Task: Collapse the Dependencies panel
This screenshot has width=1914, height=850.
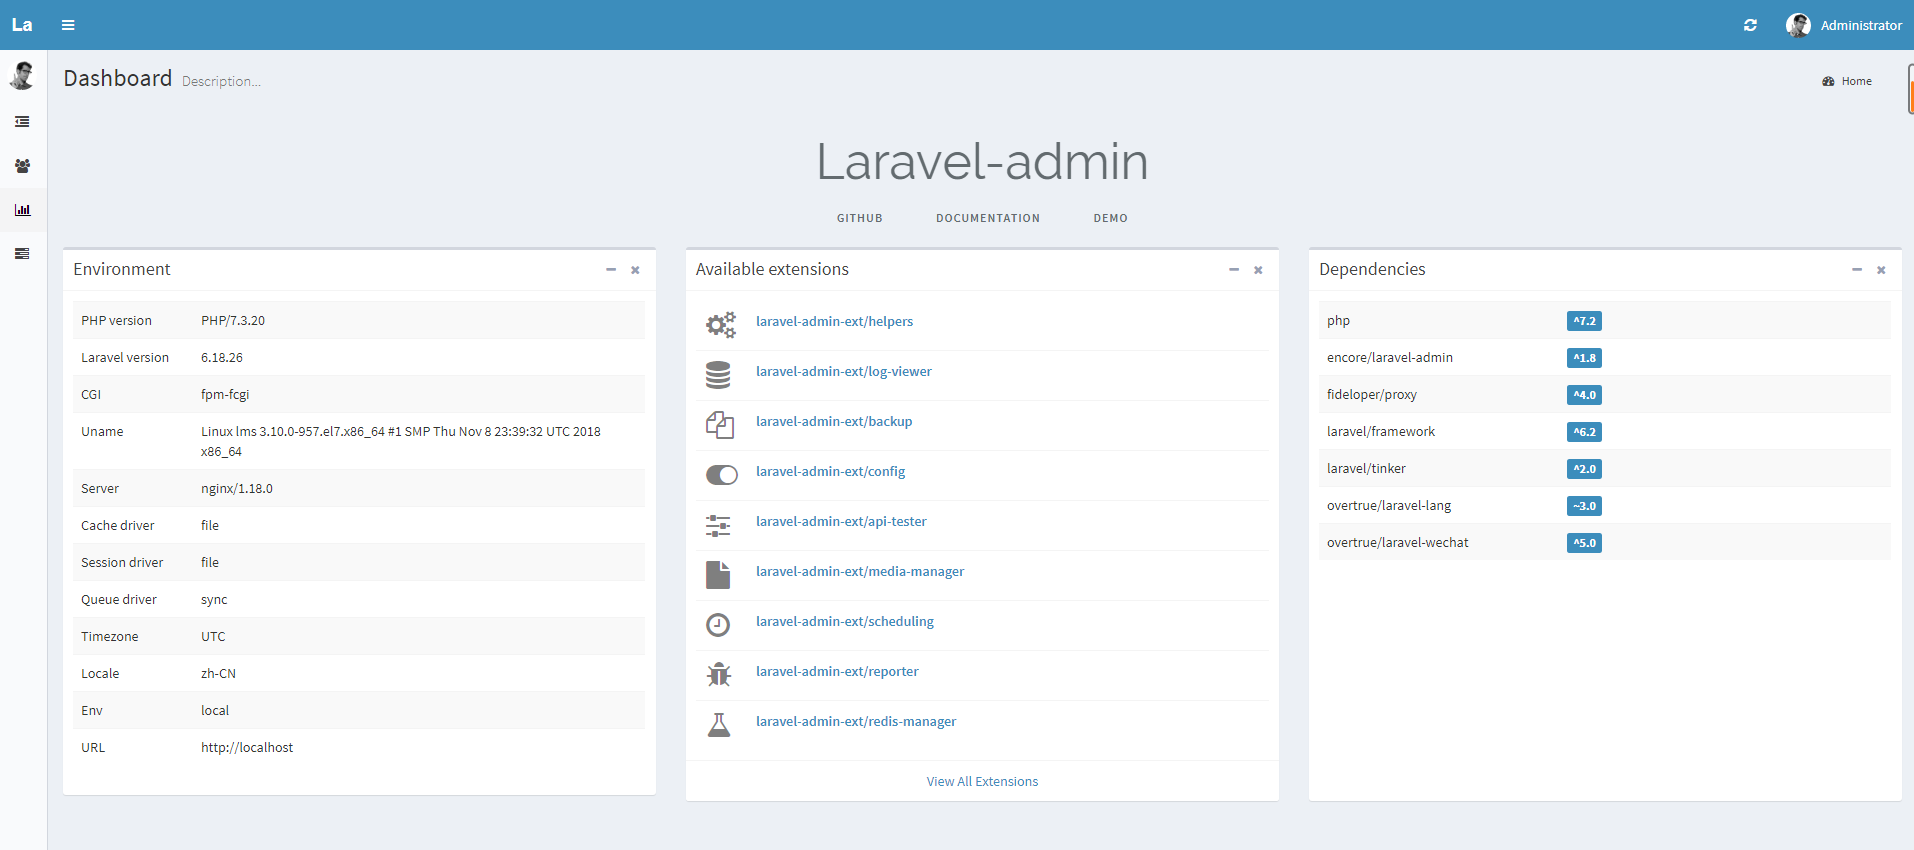Action: click(x=1857, y=270)
